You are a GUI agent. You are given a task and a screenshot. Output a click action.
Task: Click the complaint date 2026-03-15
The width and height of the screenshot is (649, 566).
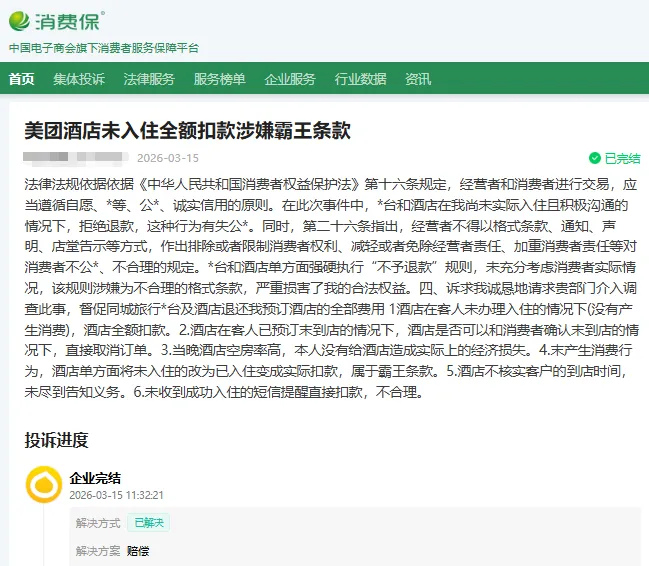click(x=168, y=158)
